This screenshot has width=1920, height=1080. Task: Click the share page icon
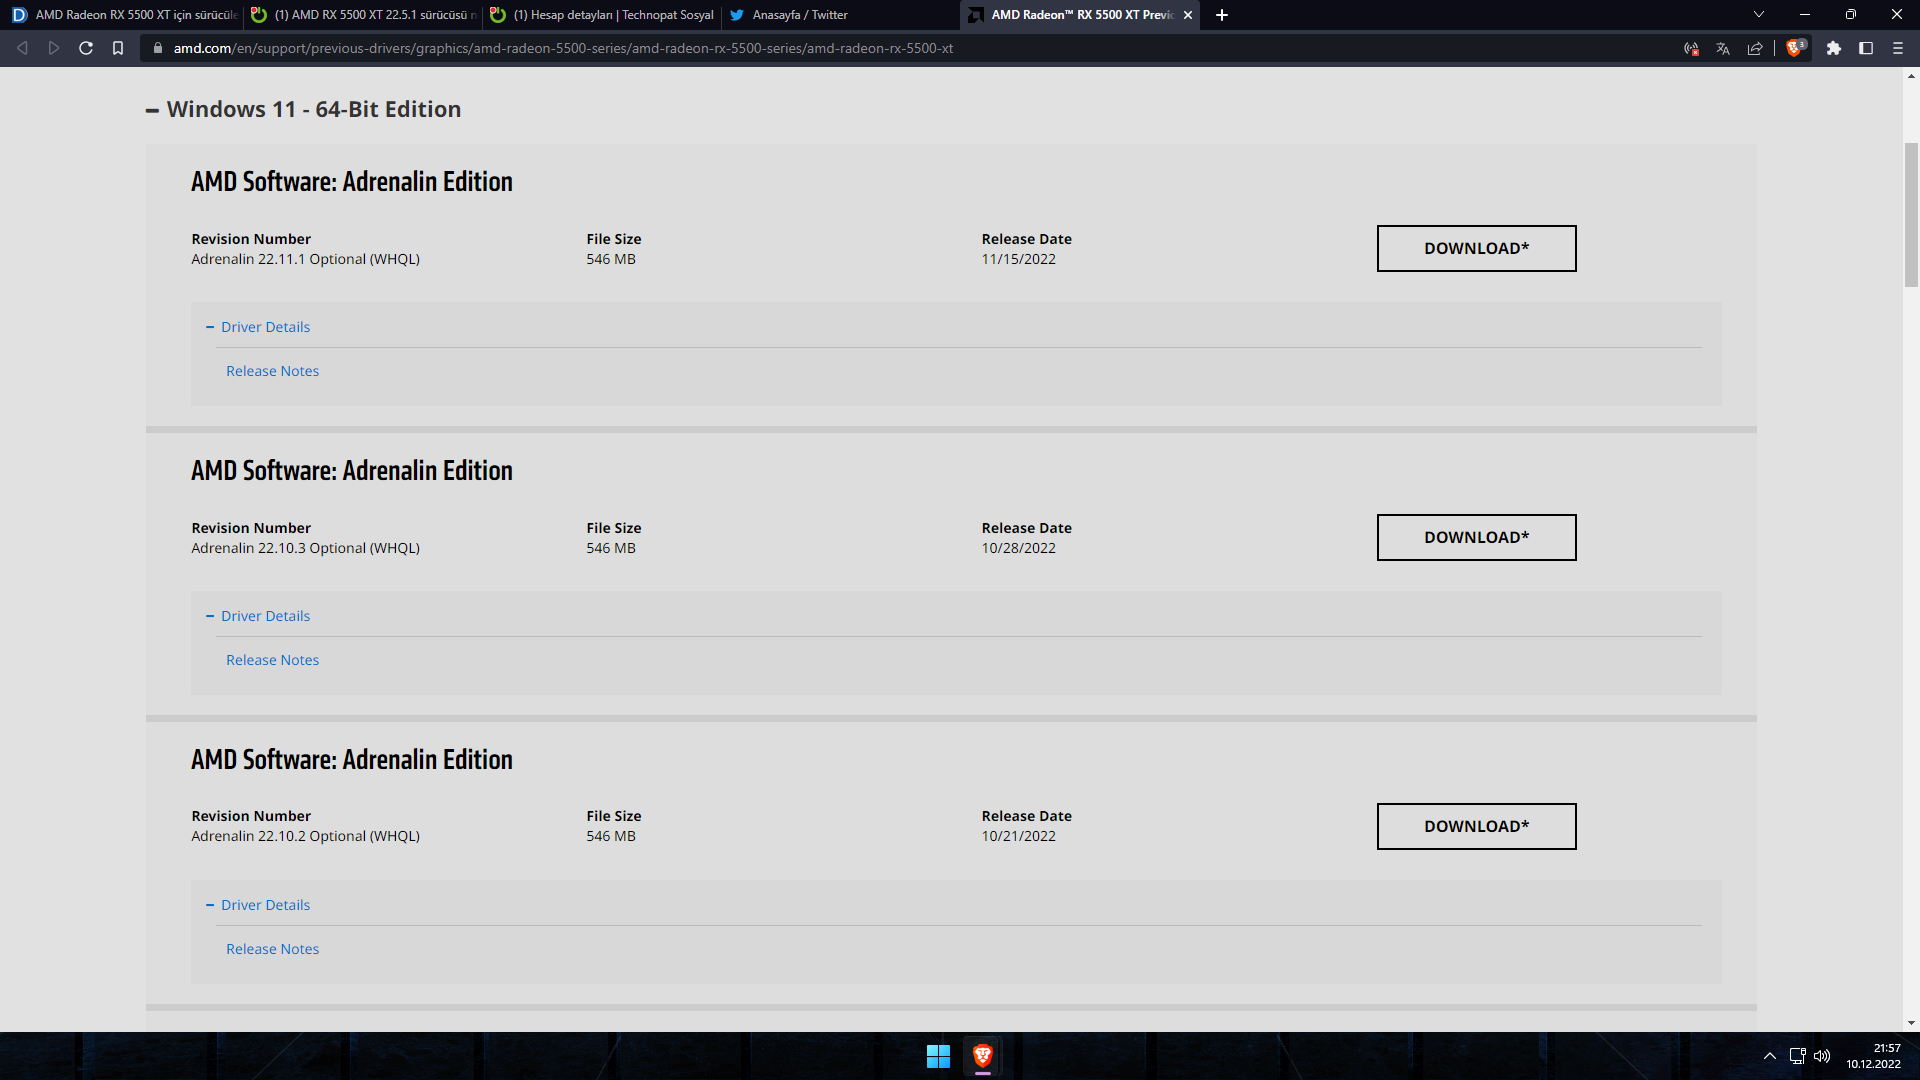coord(1755,48)
